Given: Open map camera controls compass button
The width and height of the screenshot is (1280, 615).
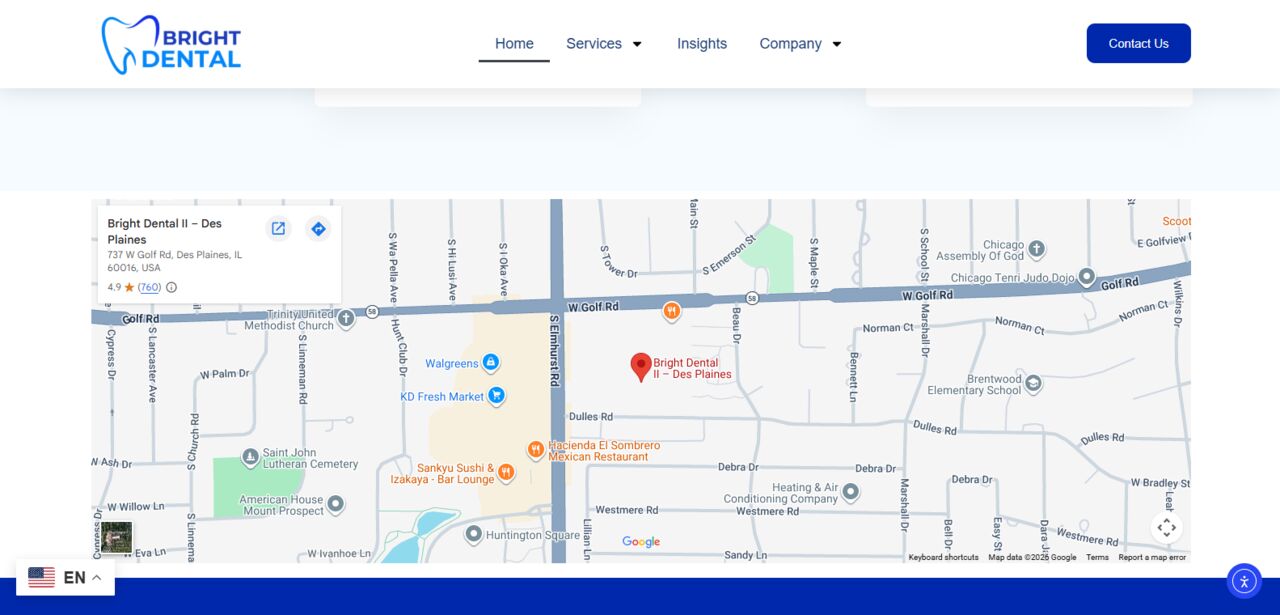Looking at the screenshot, I should [x=1166, y=527].
